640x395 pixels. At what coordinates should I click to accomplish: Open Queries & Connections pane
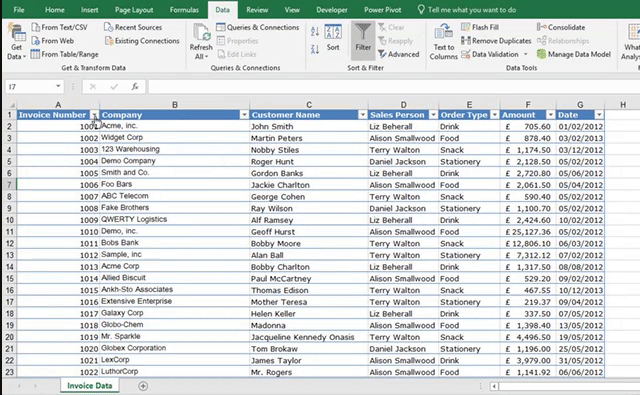tap(258, 27)
